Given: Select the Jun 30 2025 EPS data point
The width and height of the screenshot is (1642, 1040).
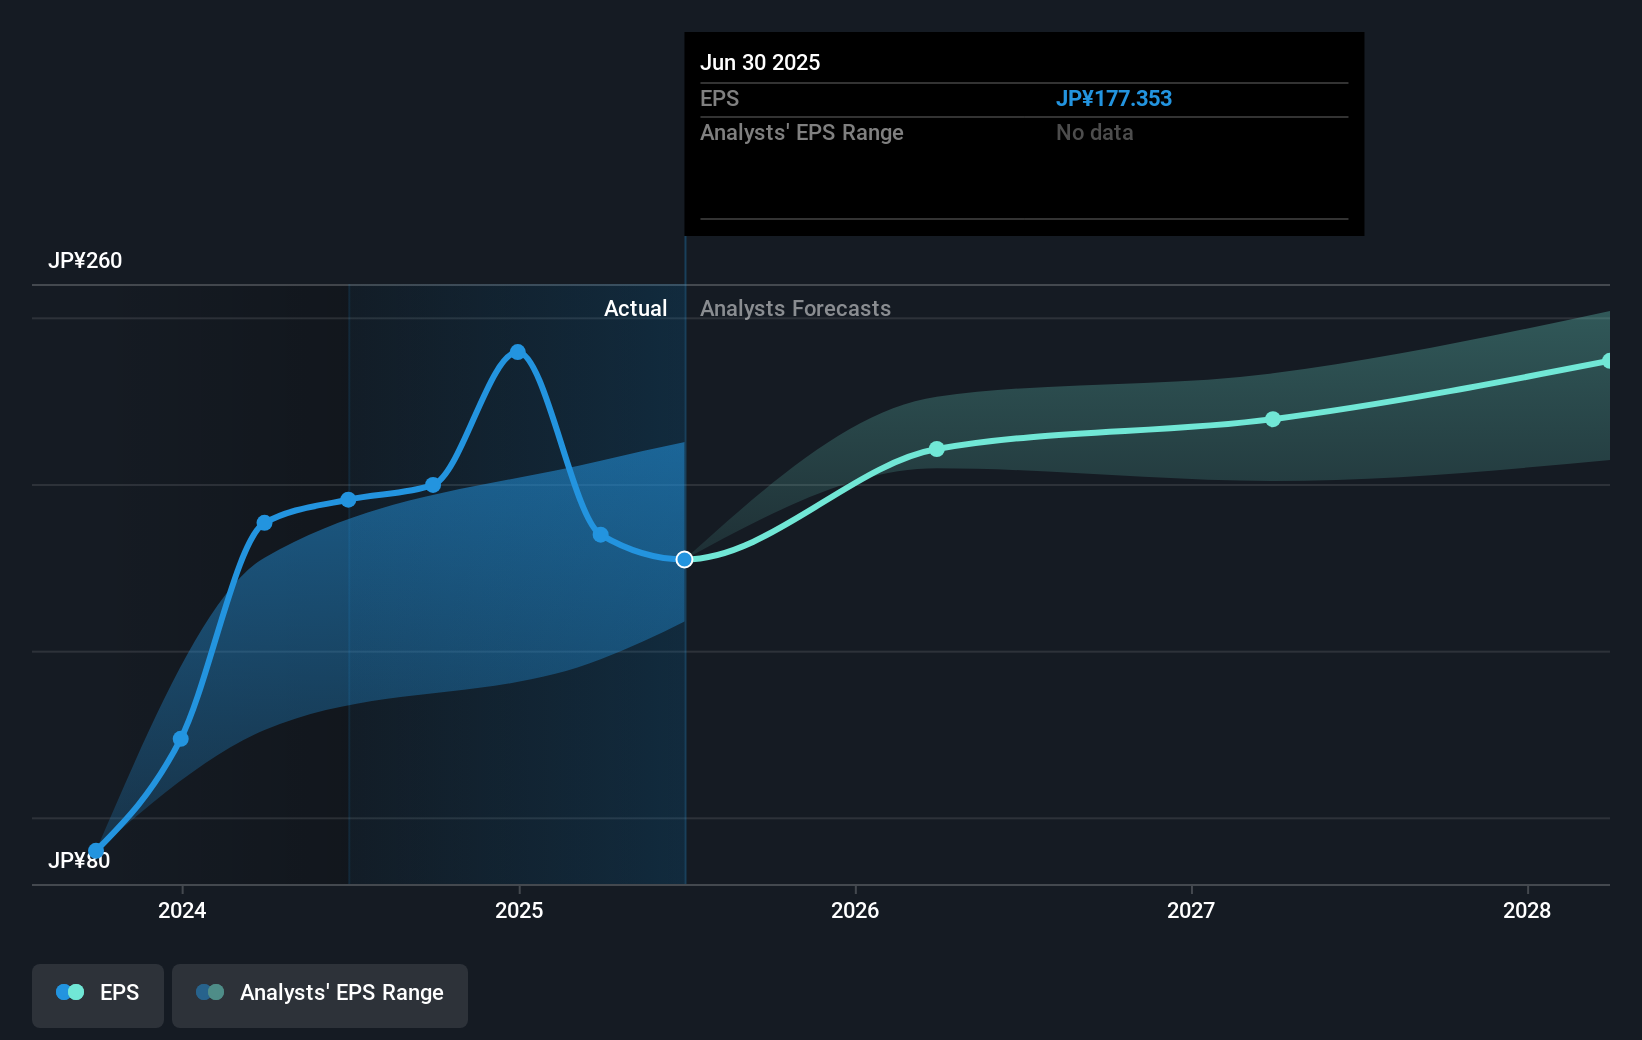Looking at the screenshot, I should point(684,559).
